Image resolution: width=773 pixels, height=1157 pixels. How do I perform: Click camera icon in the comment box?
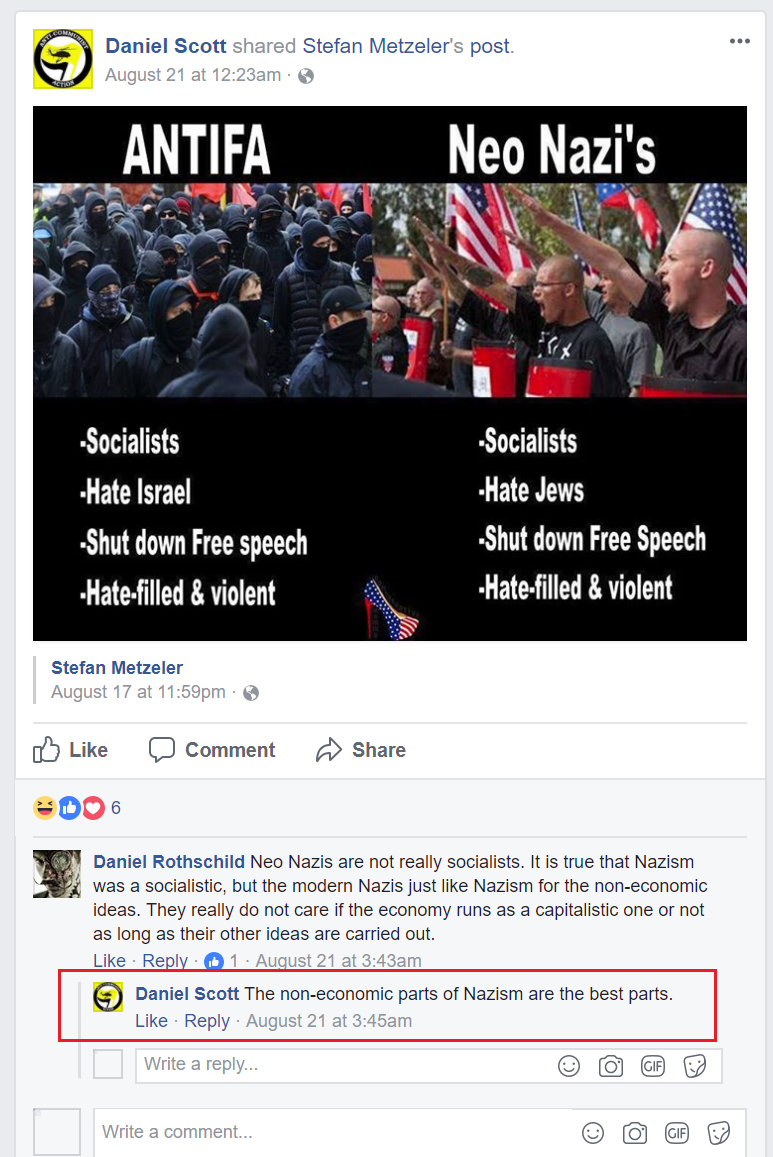635,1133
